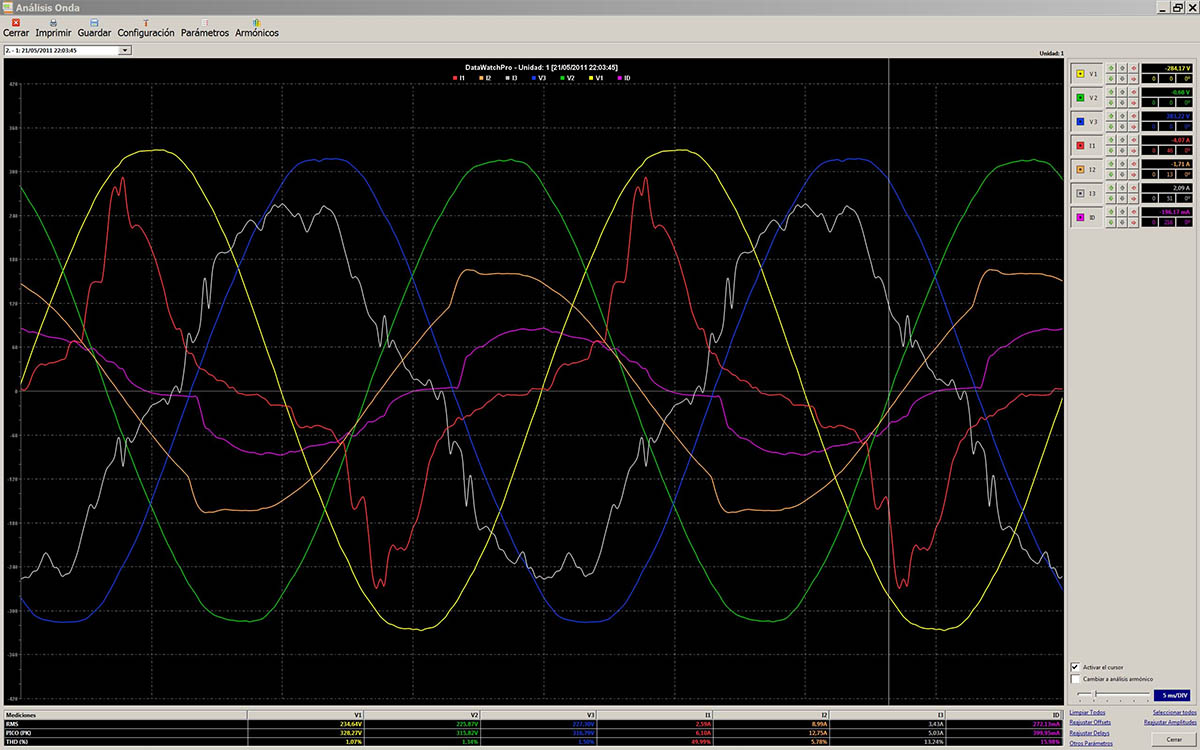Open the capture date selector dropdown

click(x=125, y=49)
